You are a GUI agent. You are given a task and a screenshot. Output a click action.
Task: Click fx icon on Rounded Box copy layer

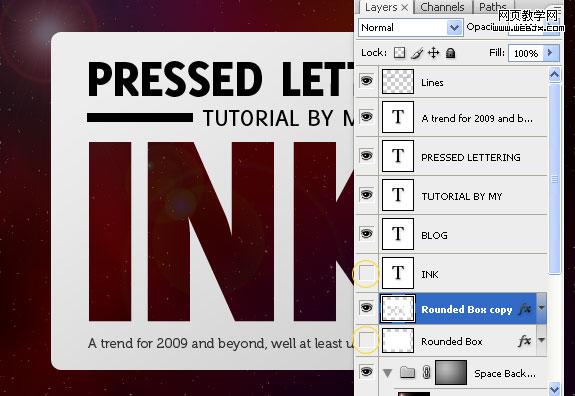525,309
